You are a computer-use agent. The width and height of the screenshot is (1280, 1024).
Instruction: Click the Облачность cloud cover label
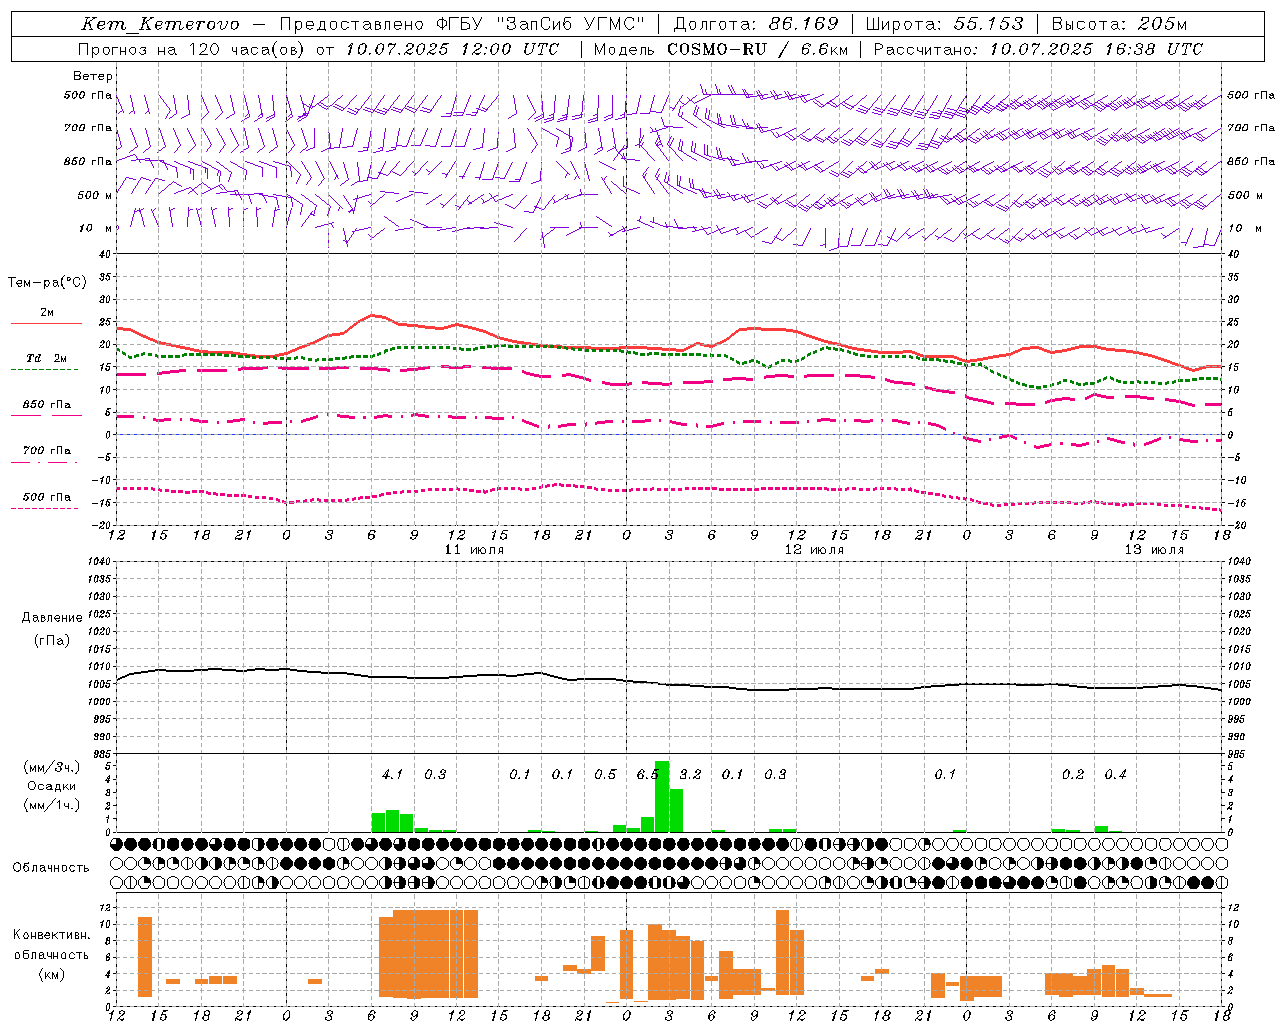coord(51,867)
